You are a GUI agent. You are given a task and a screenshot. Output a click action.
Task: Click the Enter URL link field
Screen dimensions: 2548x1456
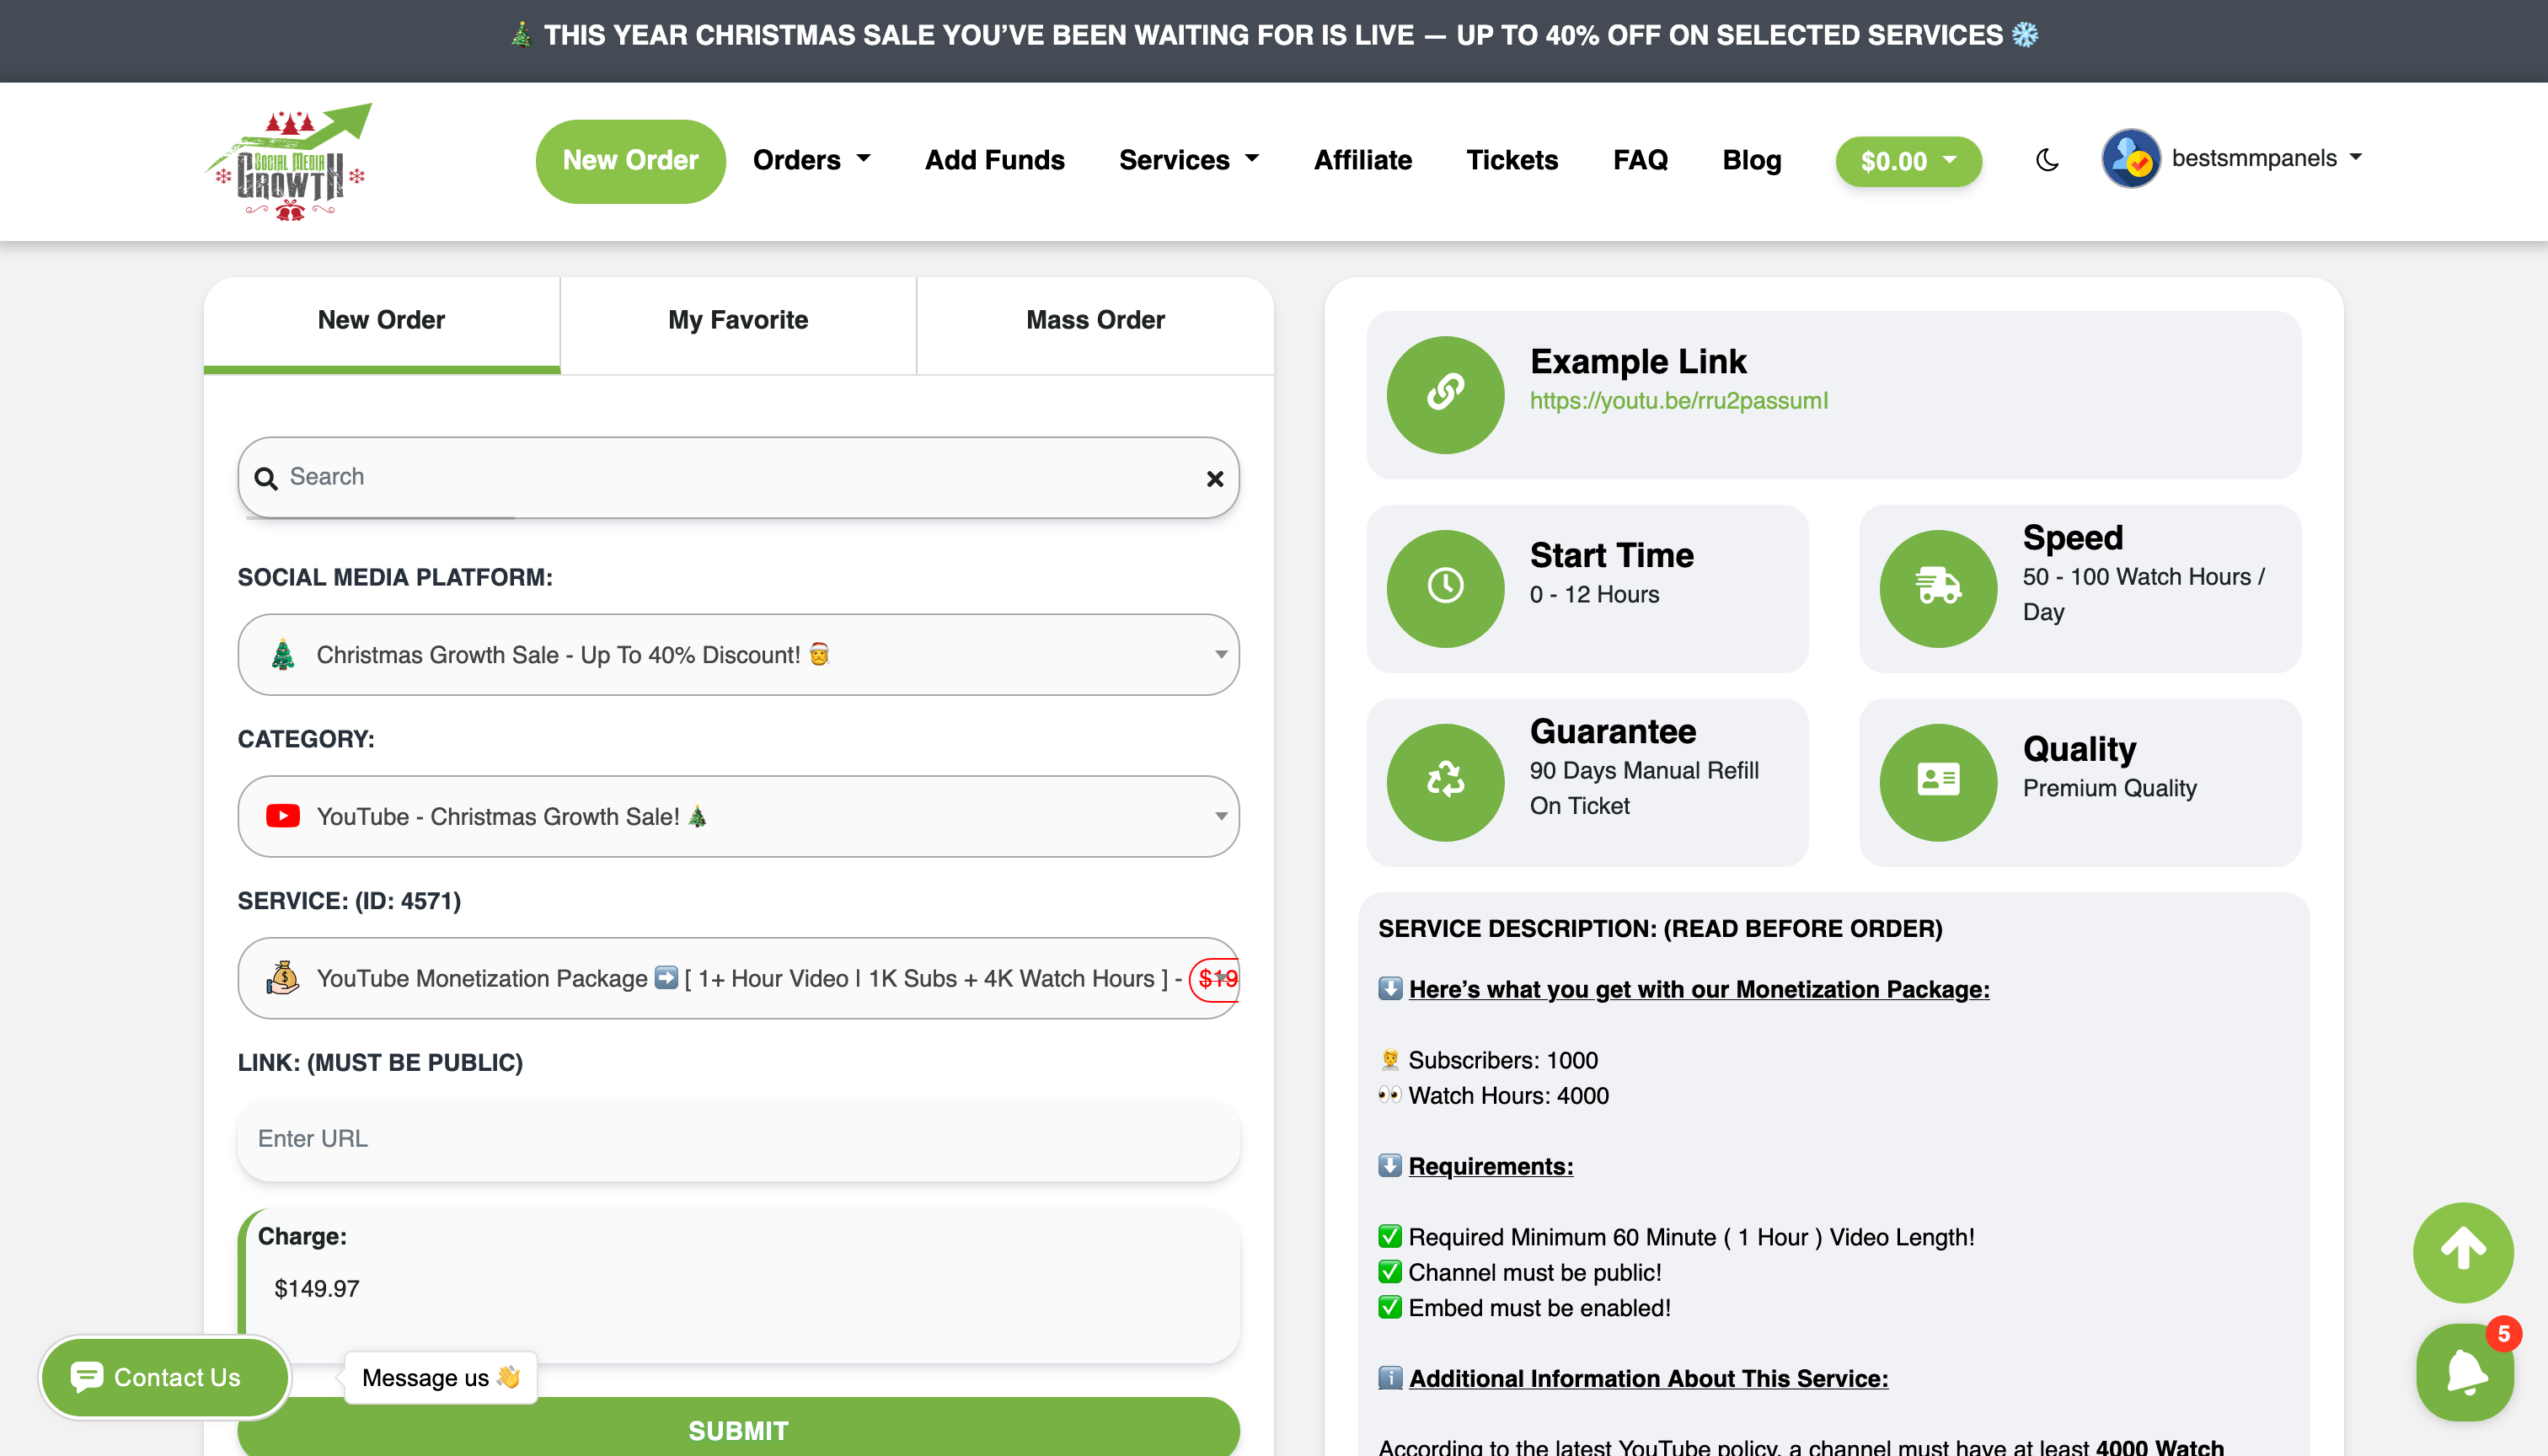click(738, 1139)
